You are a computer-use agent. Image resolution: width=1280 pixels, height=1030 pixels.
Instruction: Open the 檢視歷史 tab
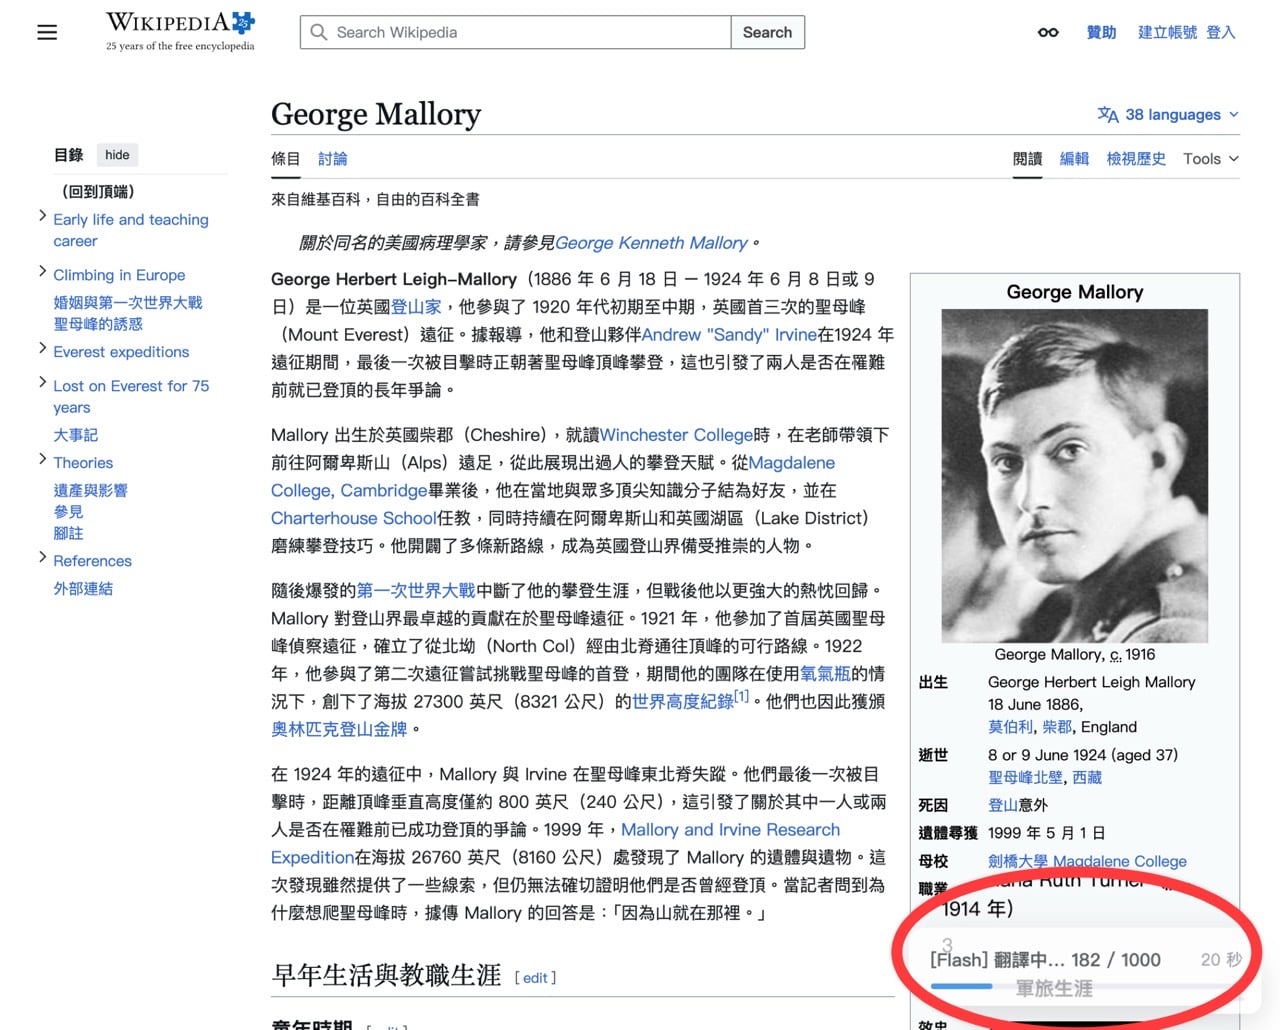coord(1135,159)
